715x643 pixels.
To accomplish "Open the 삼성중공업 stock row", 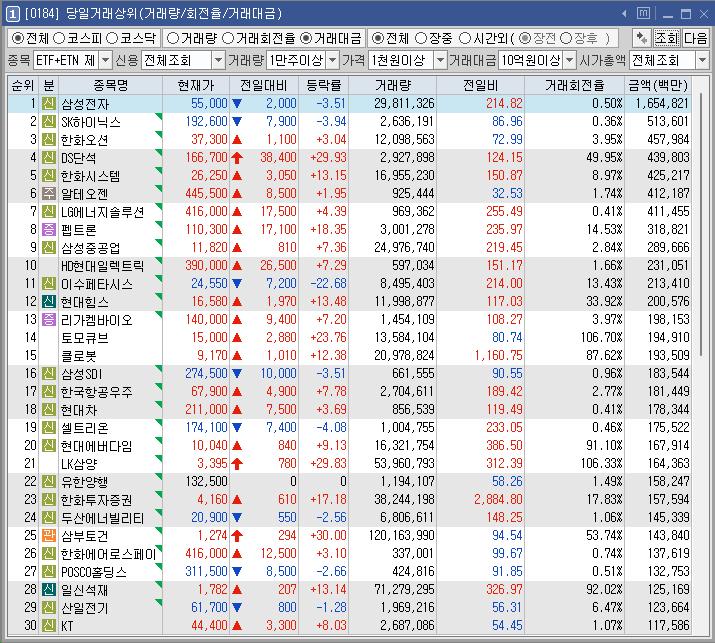I will pyautogui.click(x=349, y=248).
